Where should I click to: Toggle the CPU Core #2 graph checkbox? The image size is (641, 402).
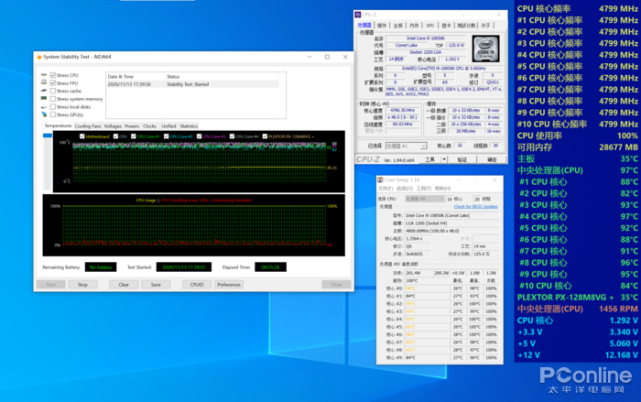[x=166, y=137]
